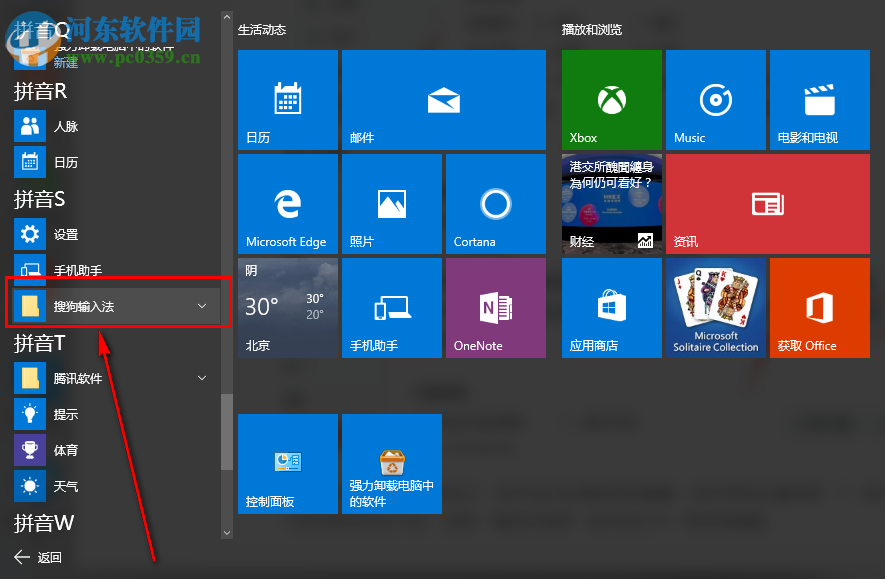Open the Cortana tile
The width and height of the screenshot is (885, 579).
tap(496, 204)
